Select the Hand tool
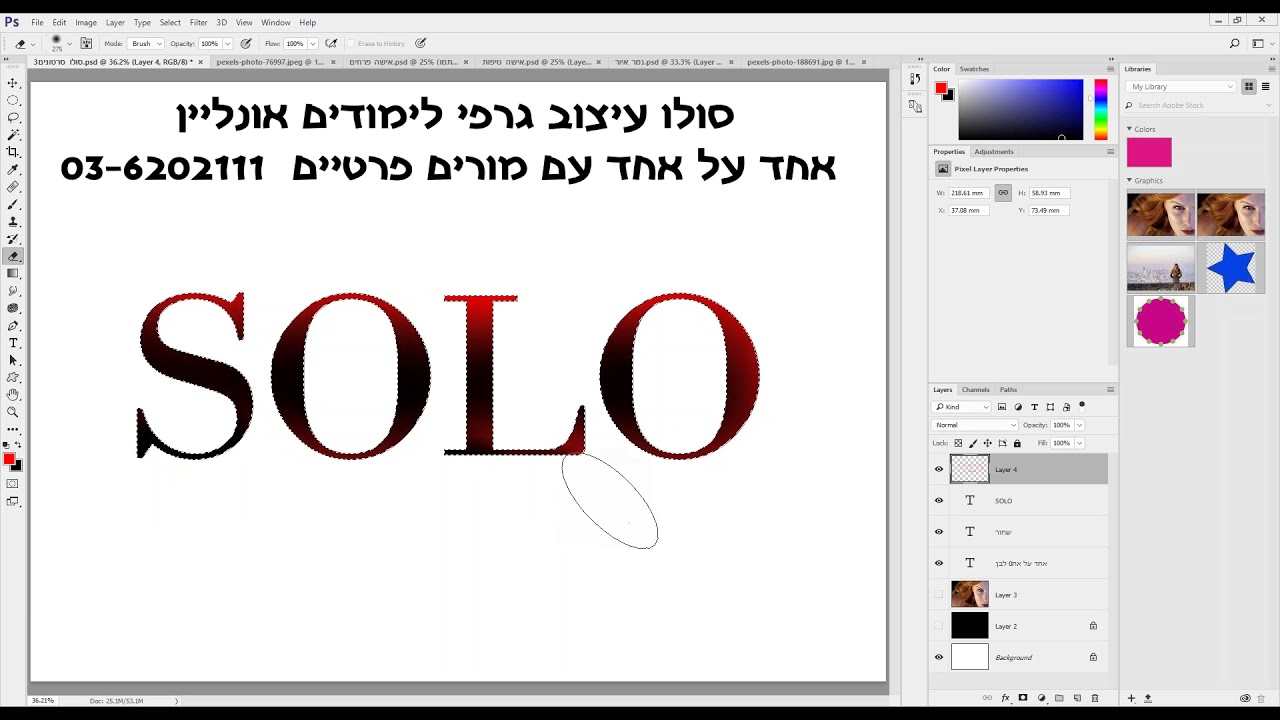Image resolution: width=1280 pixels, height=720 pixels. (x=13, y=395)
